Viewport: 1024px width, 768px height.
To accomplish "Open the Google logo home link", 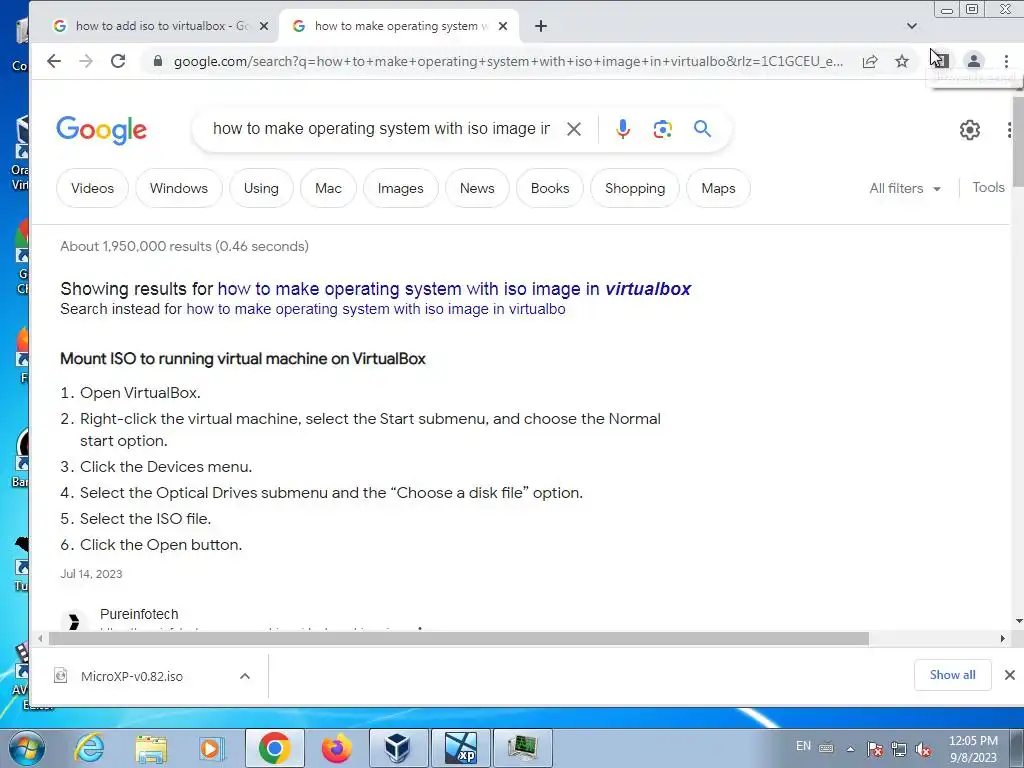I will (101, 130).
